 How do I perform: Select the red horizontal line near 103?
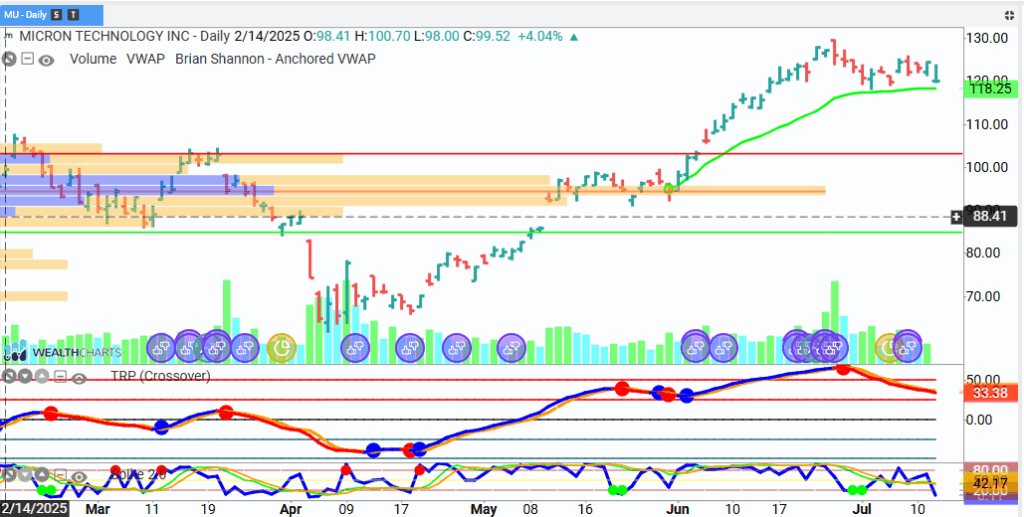483,154
